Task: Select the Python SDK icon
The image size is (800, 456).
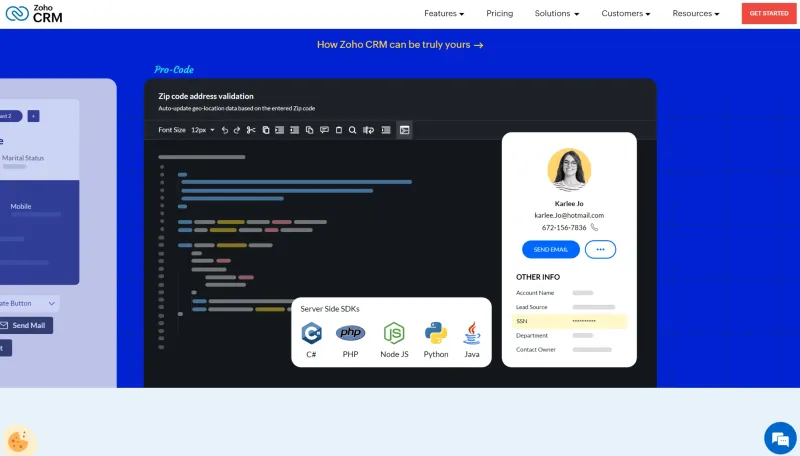Action: tap(436, 333)
